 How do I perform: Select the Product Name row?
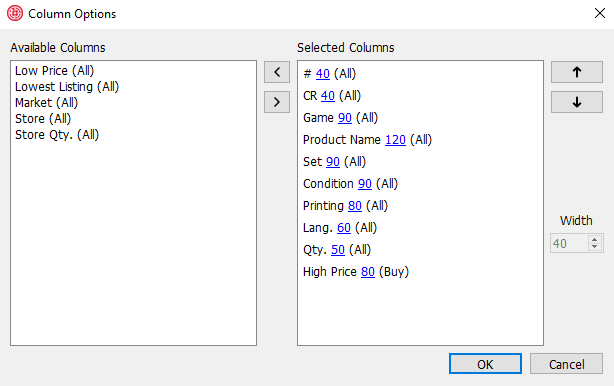[420, 140]
